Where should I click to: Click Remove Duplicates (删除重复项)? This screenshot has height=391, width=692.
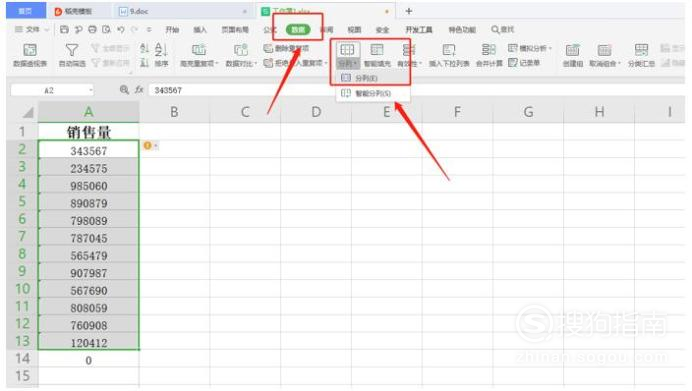click(286, 48)
